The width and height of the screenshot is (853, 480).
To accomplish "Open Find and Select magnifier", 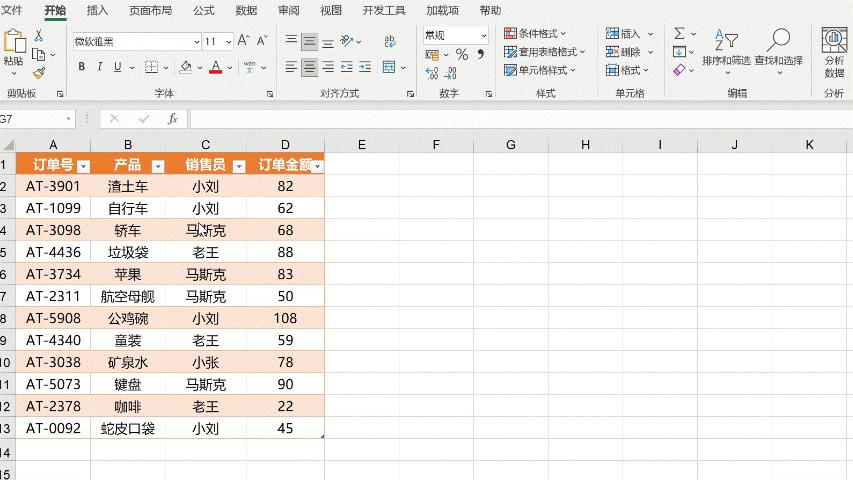I will pyautogui.click(x=778, y=51).
